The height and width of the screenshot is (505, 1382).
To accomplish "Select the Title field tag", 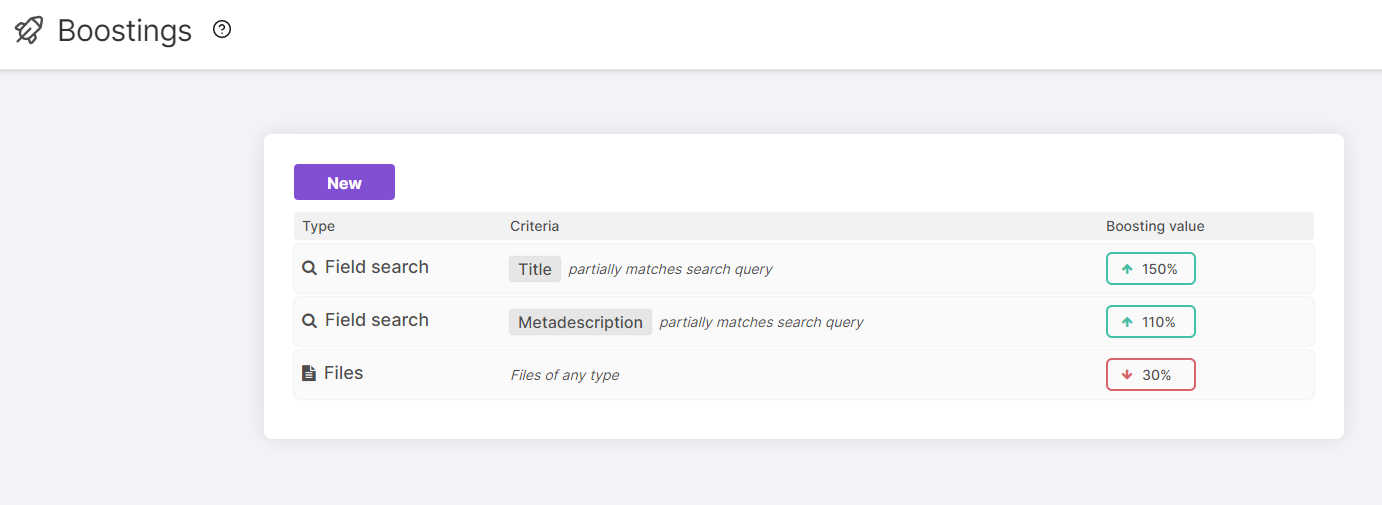I will [x=535, y=269].
